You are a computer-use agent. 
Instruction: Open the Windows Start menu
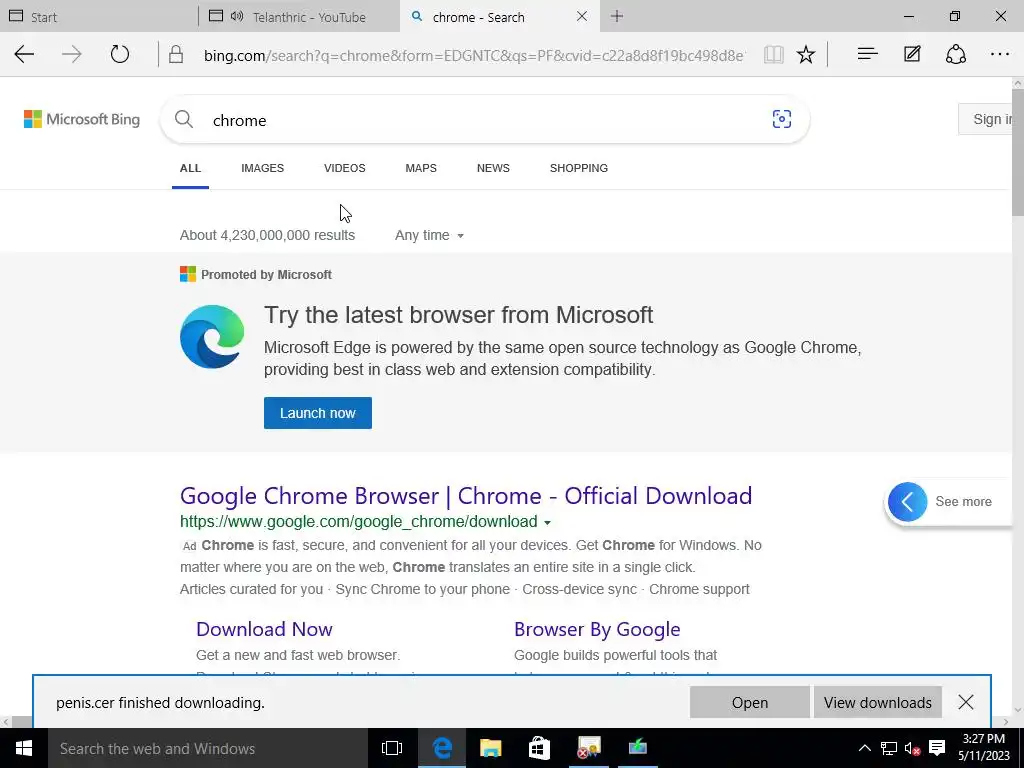click(24, 748)
